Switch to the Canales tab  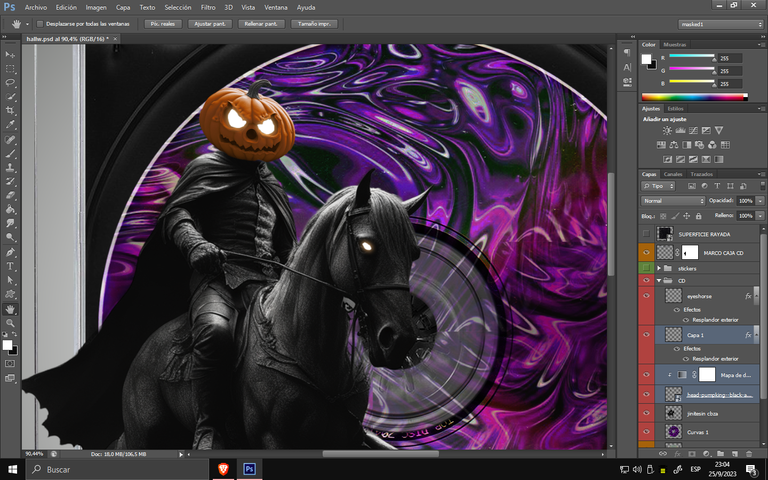(x=672, y=174)
